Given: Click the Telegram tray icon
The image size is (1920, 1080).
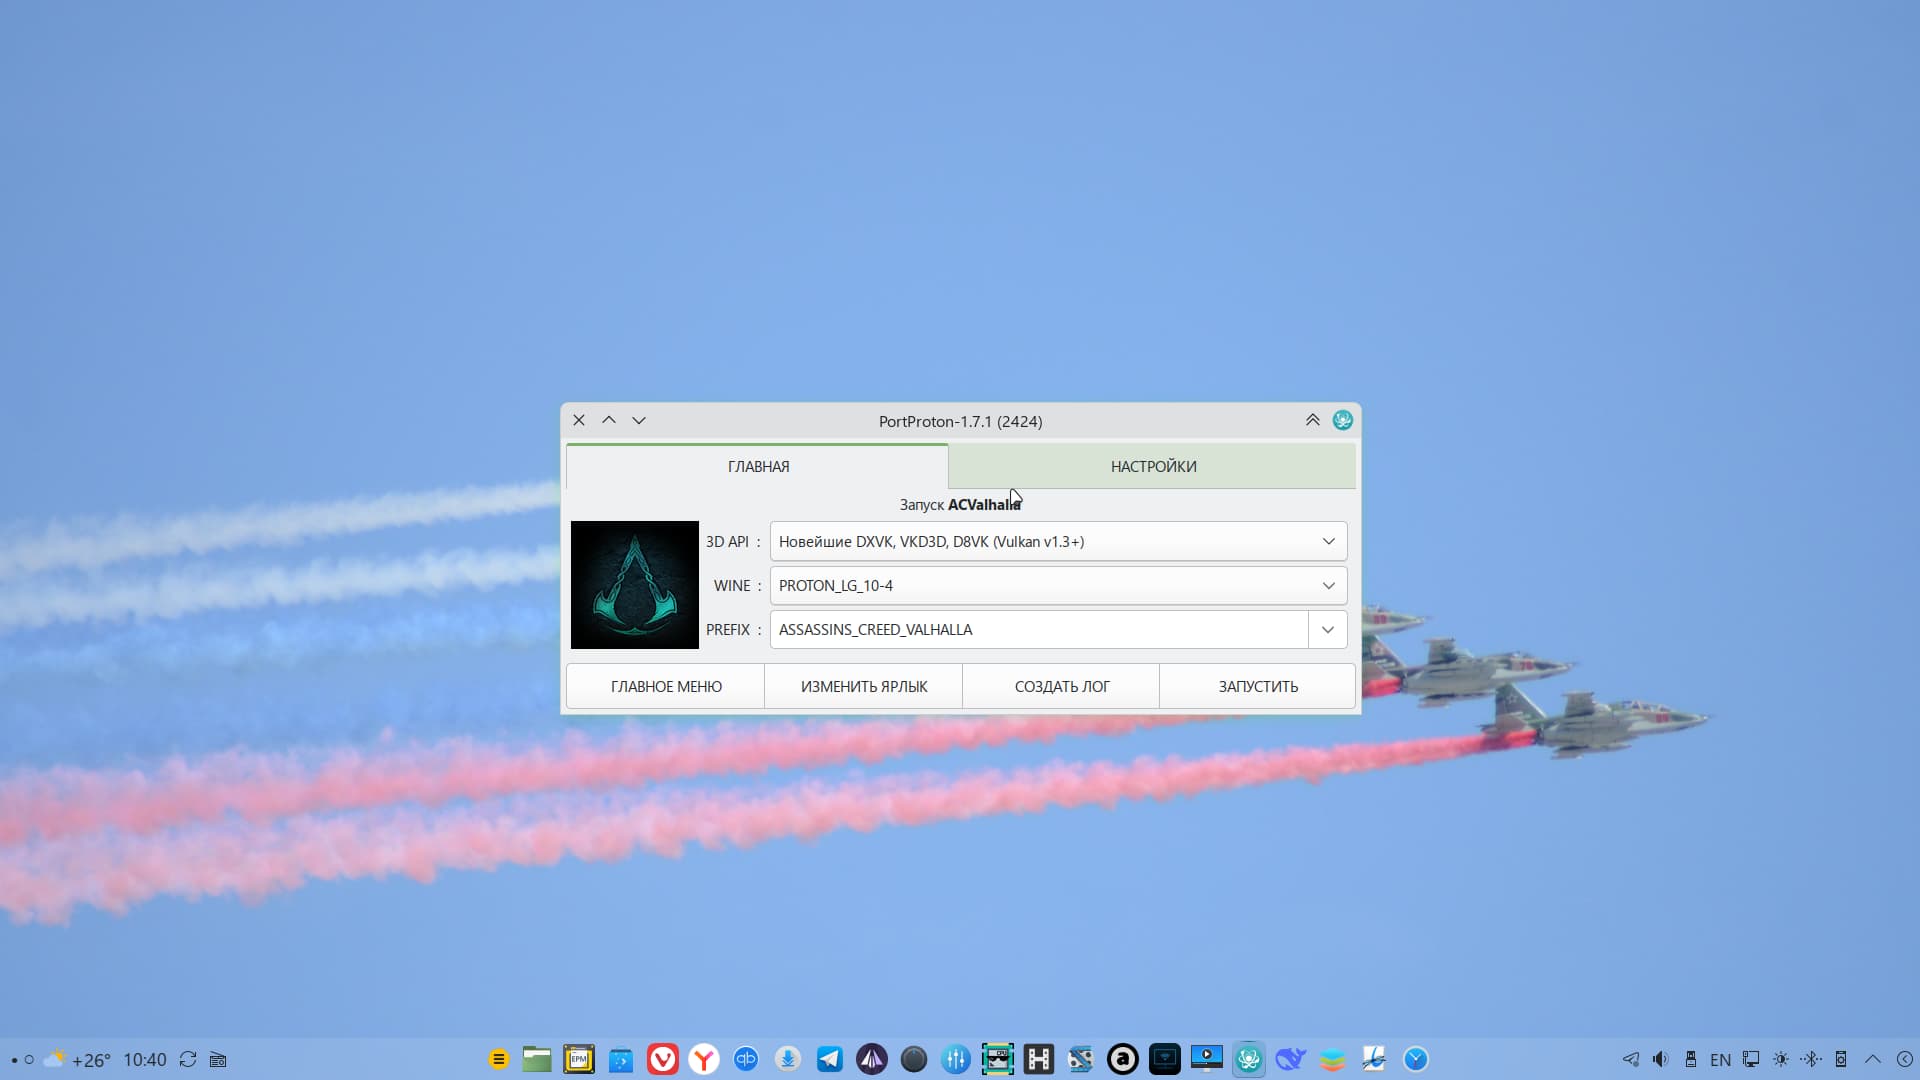Looking at the screenshot, I should click(1630, 1059).
